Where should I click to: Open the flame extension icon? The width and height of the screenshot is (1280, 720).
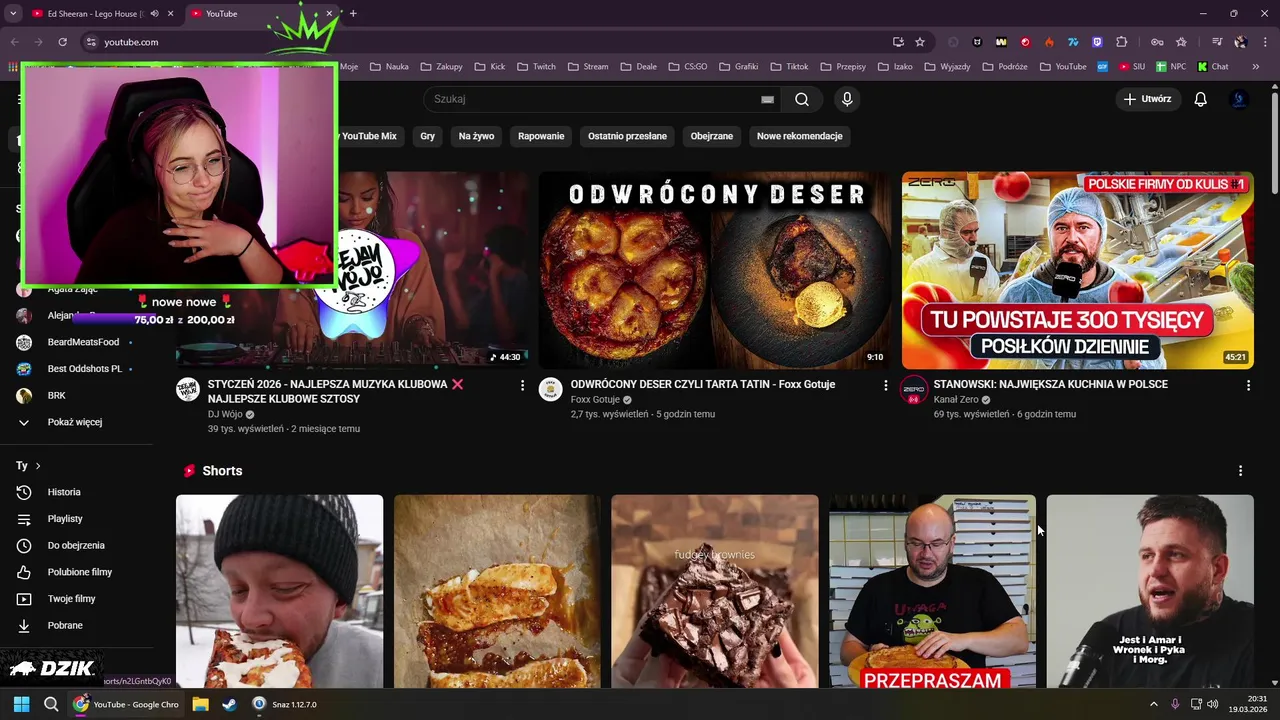coord(1049,42)
